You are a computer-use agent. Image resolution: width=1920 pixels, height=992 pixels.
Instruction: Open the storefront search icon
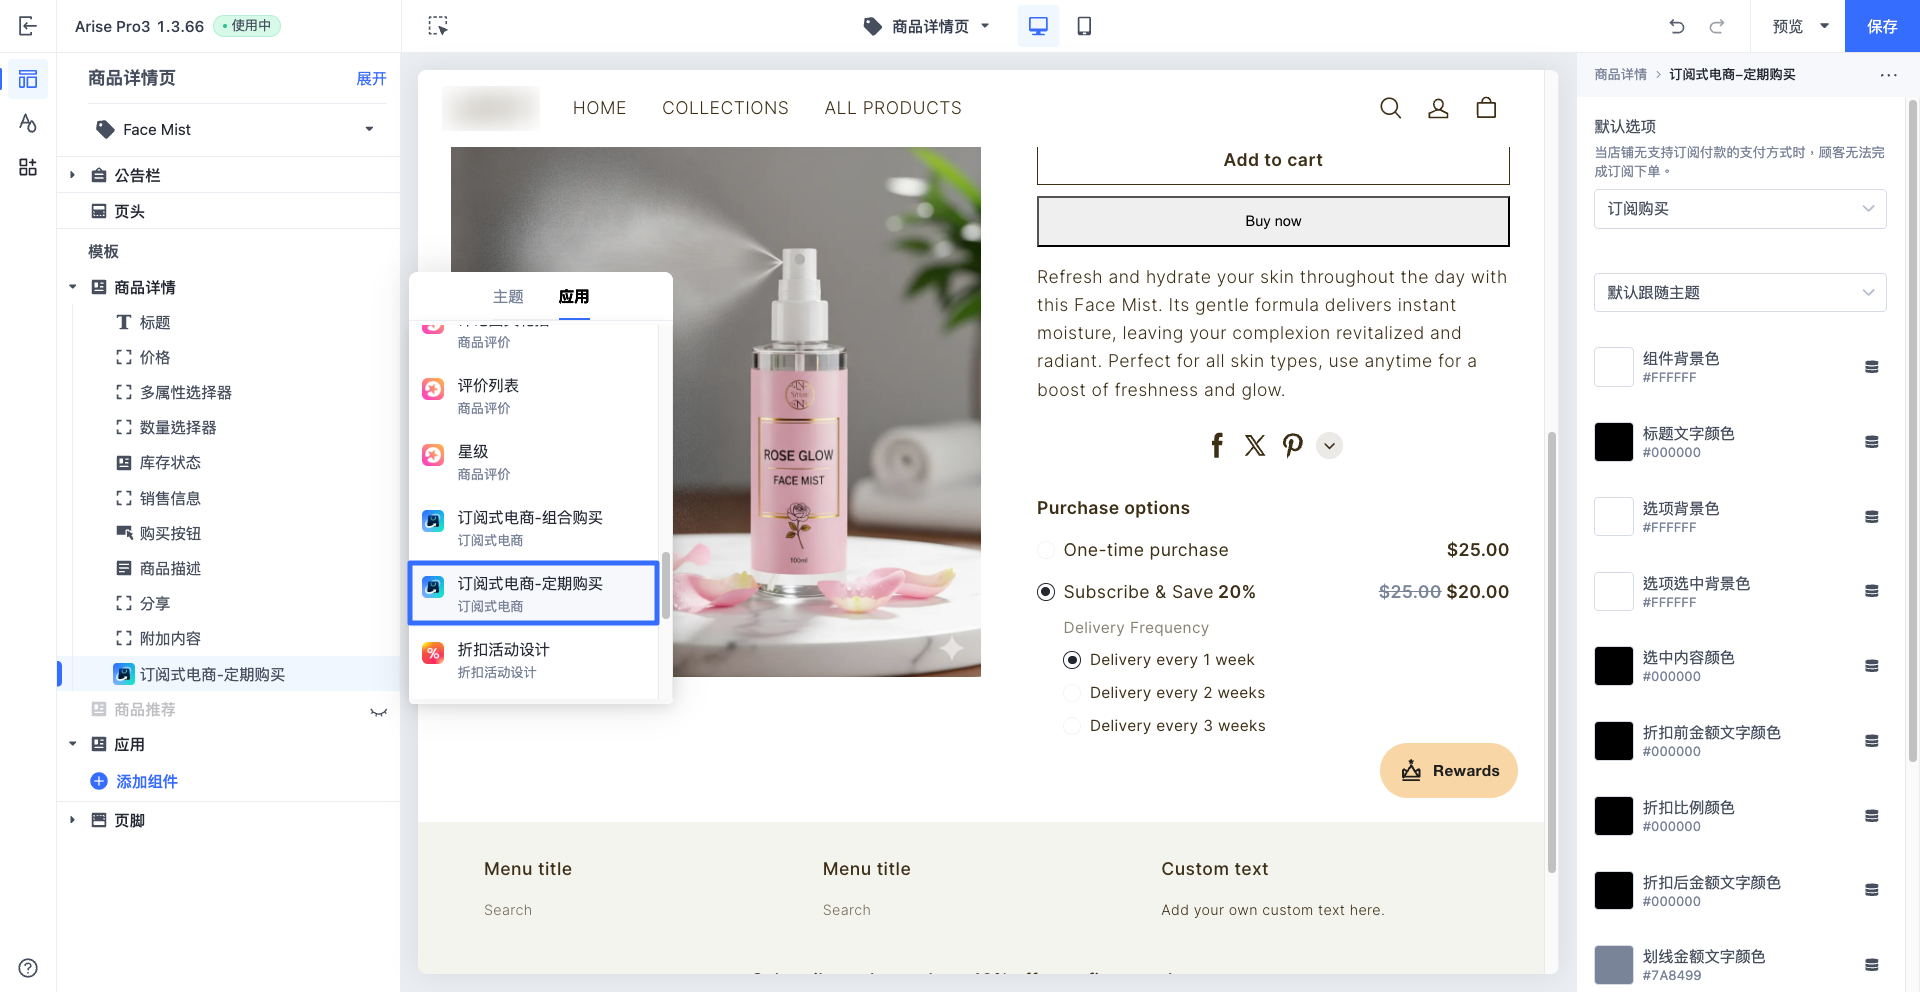point(1390,108)
